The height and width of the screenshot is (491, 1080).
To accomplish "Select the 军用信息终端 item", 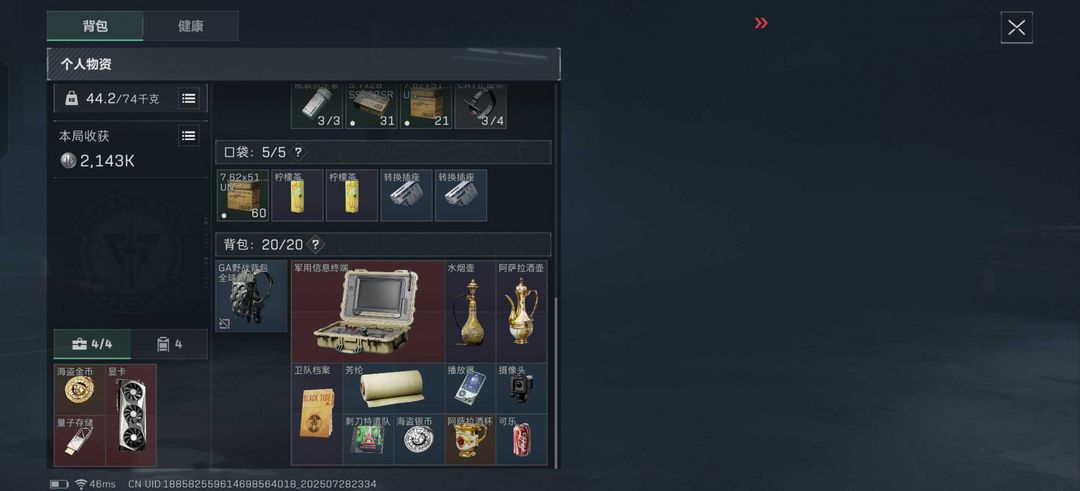I will pos(368,311).
